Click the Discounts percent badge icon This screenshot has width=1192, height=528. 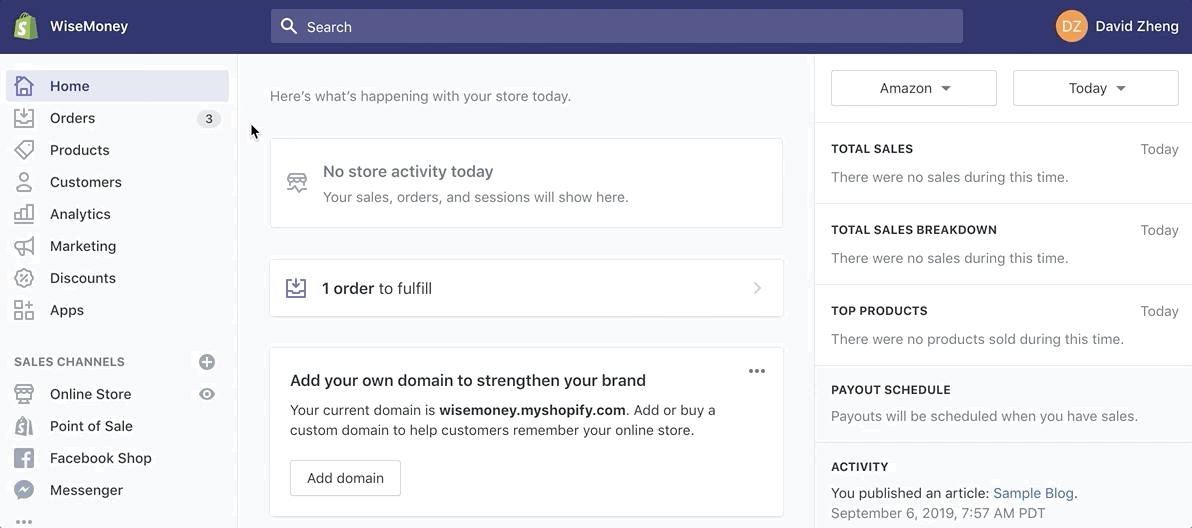tap(24, 277)
